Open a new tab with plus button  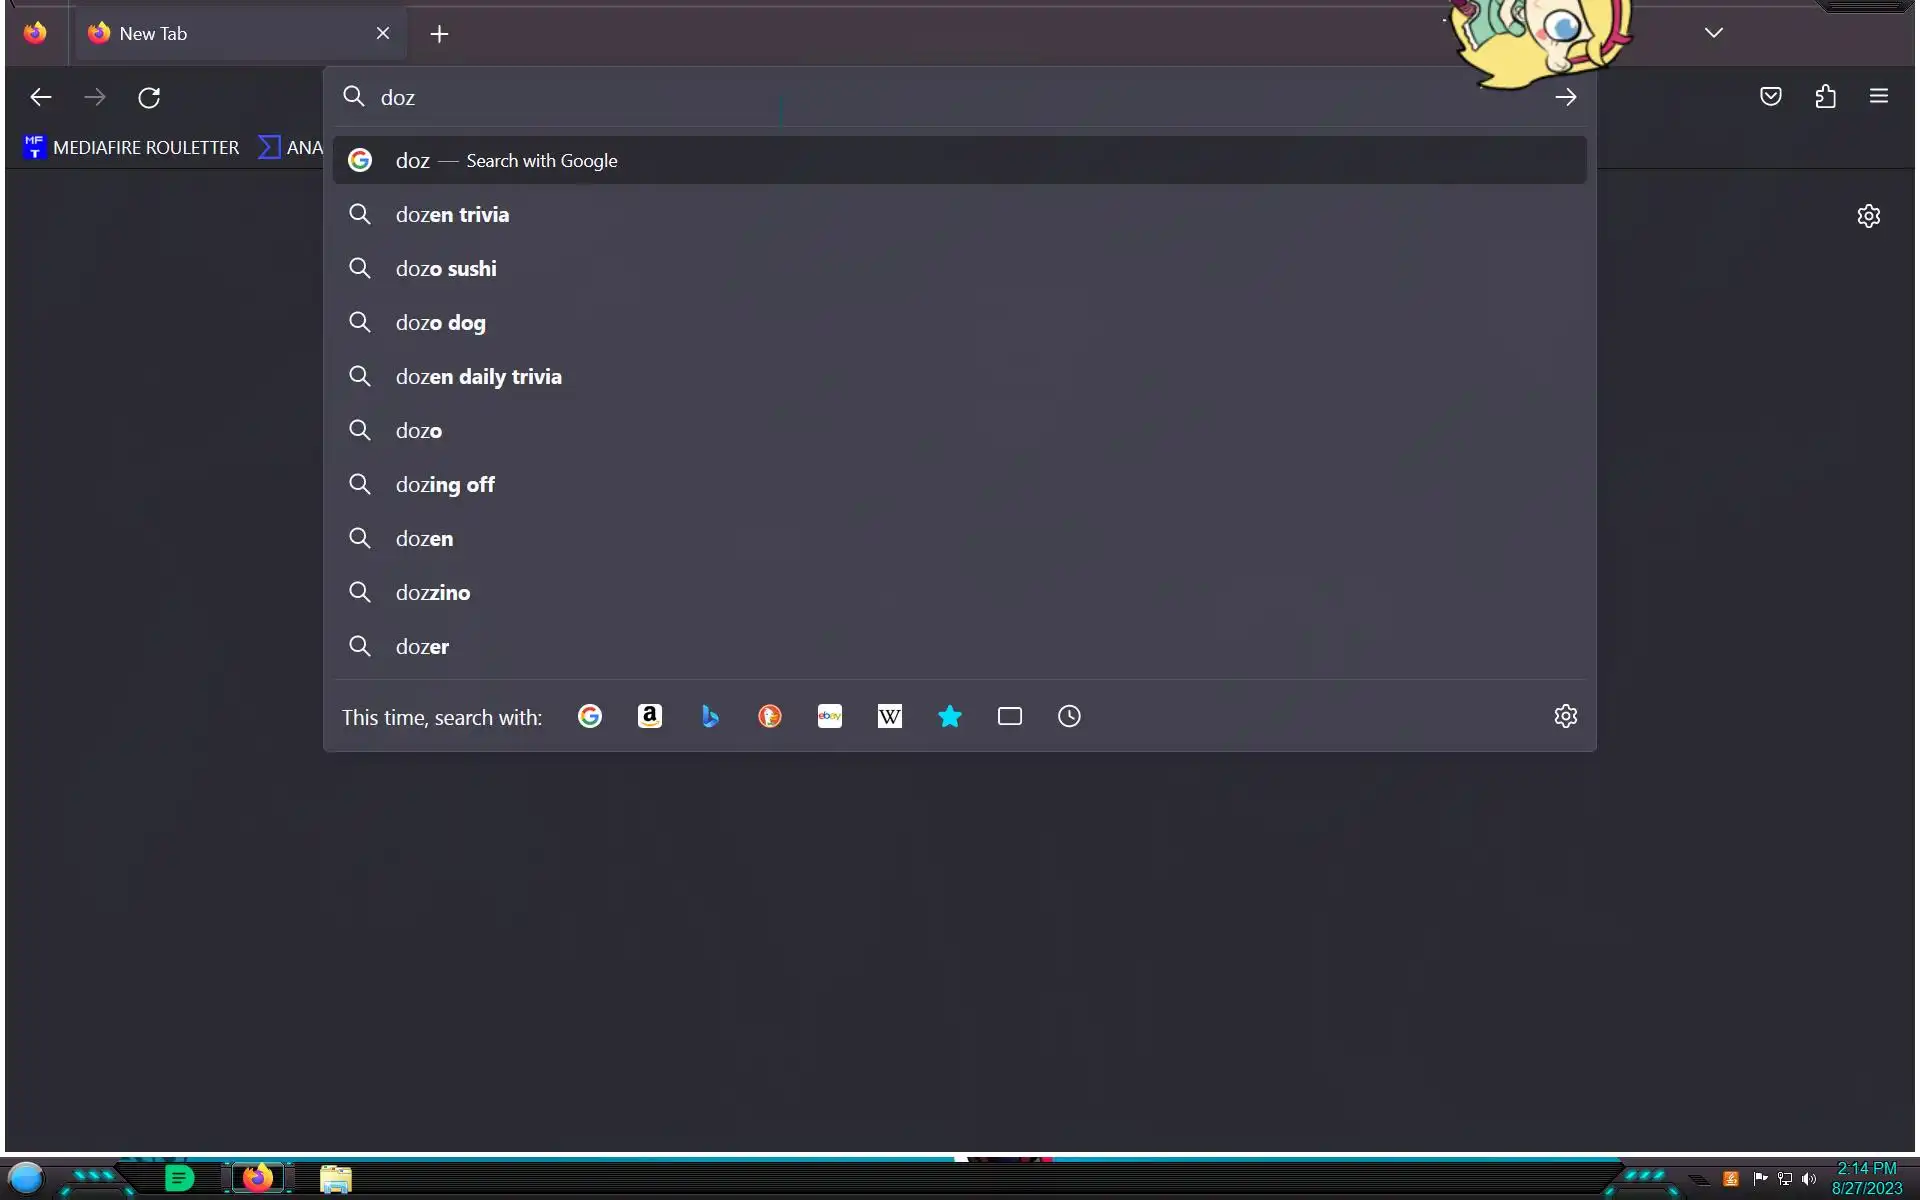pyautogui.click(x=439, y=34)
